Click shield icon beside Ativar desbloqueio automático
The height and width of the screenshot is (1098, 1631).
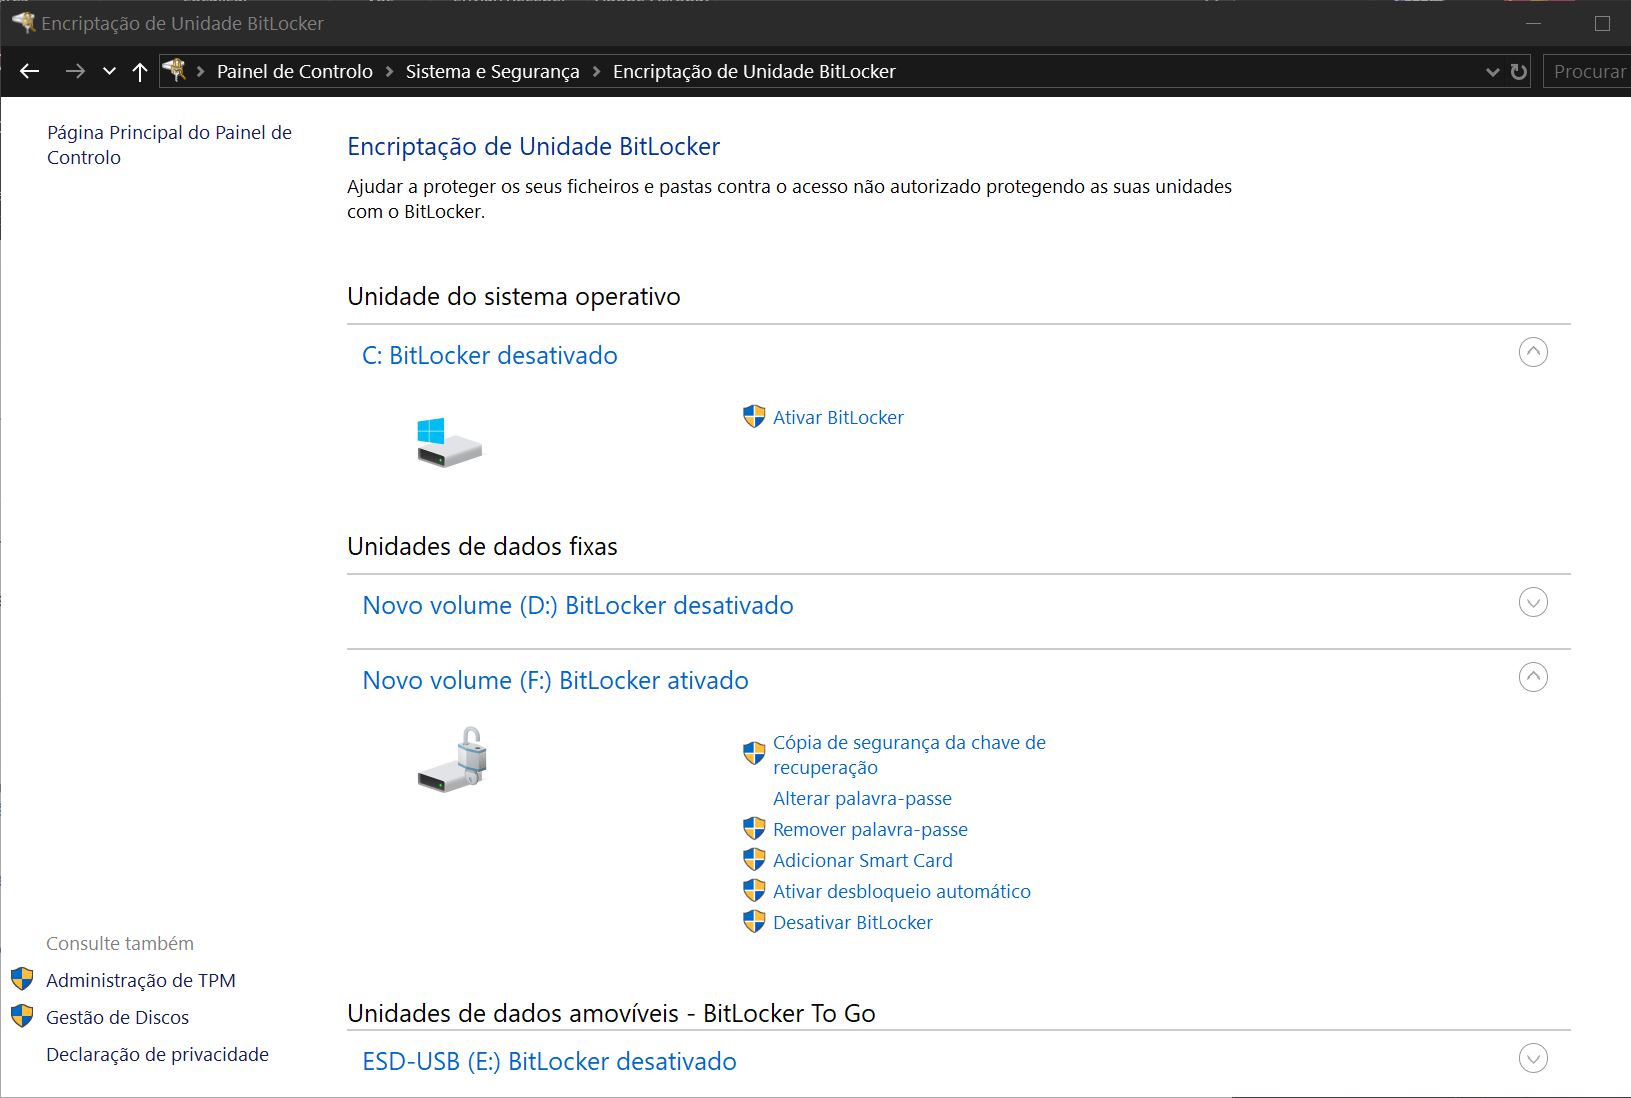(754, 891)
